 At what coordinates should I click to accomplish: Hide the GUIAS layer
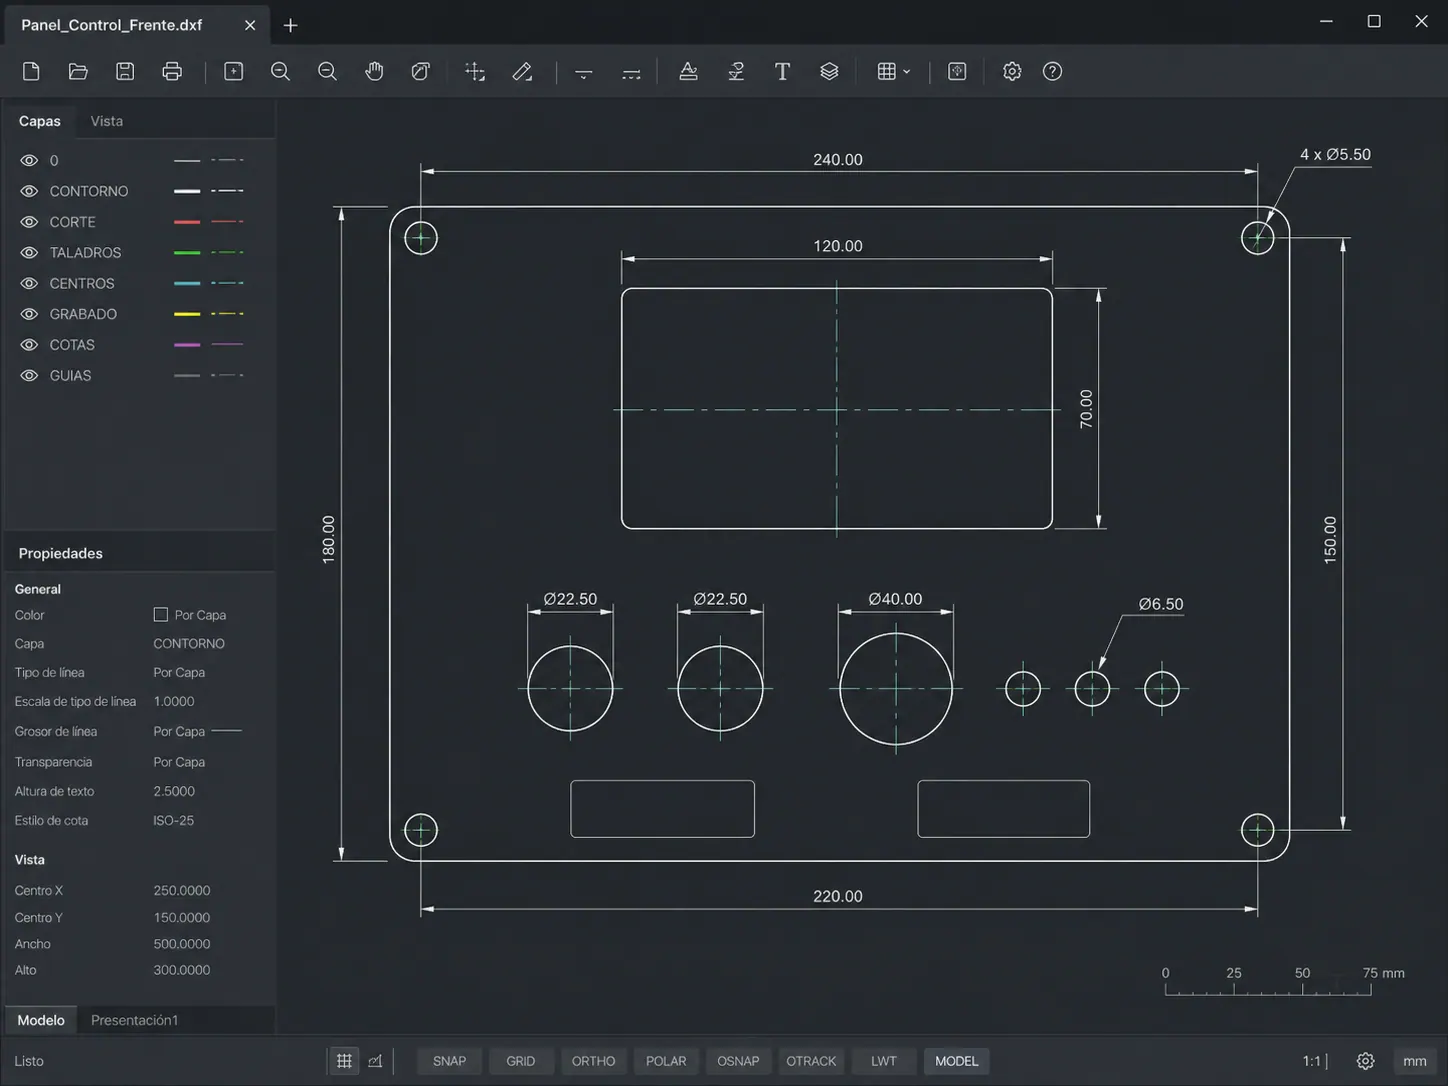(29, 376)
